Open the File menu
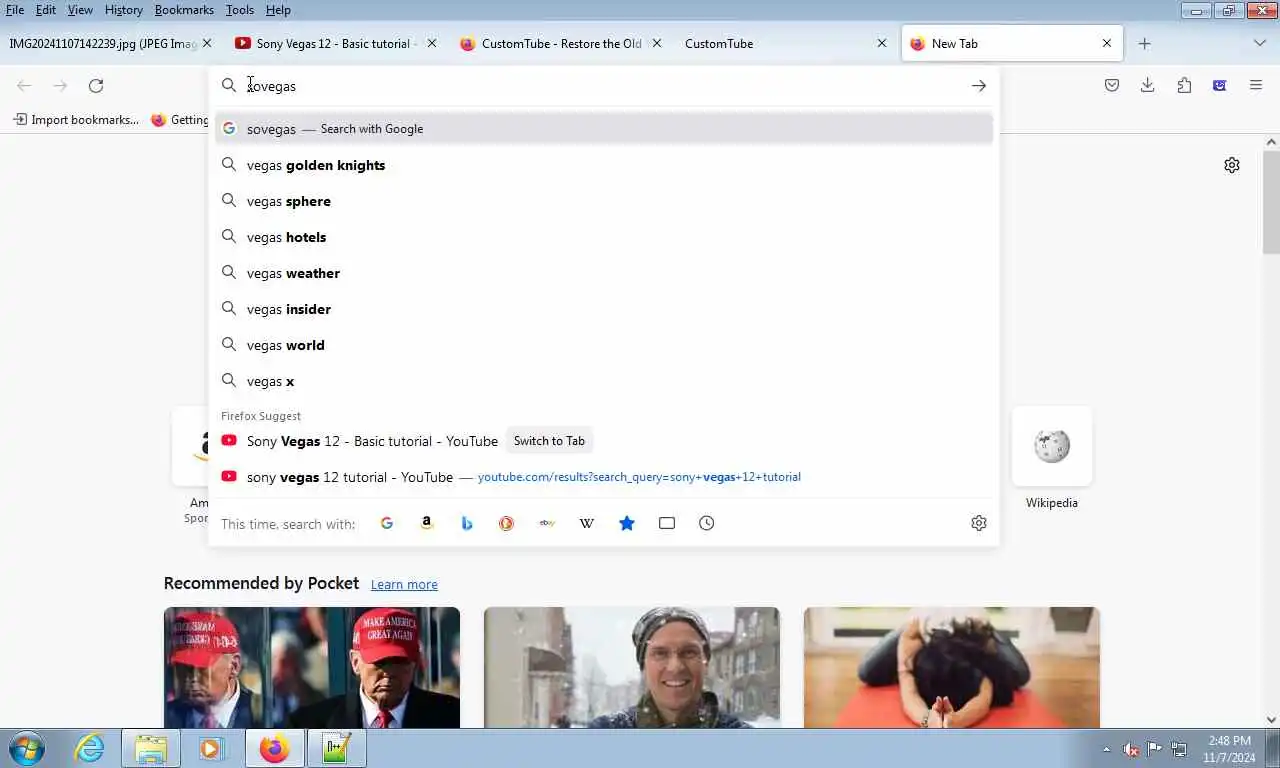The width and height of the screenshot is (1280, 768). 15,10
